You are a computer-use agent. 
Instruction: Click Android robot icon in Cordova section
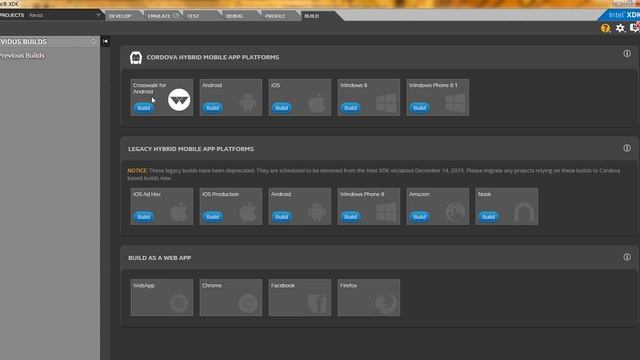[x=248, y=103]
